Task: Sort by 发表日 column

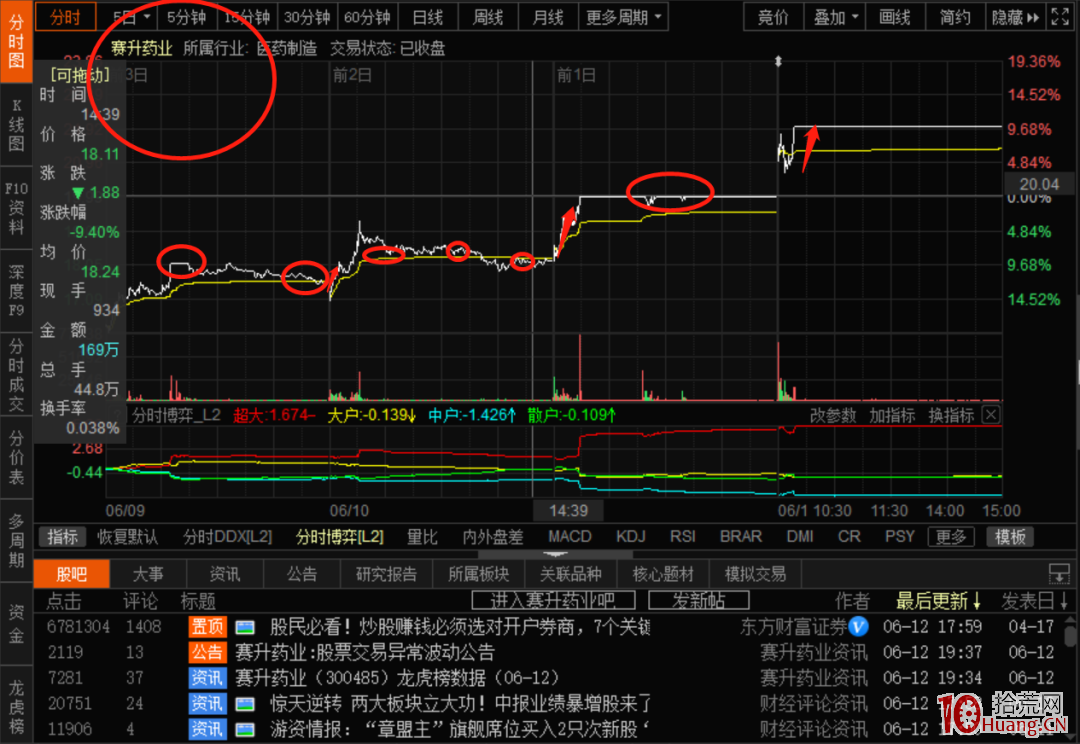Action: pos(1035,601)
